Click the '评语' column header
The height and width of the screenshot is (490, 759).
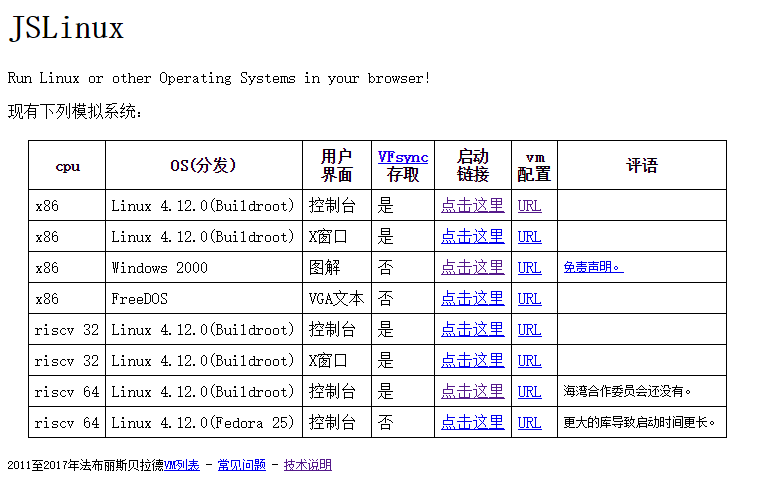[x=642, y=166]
